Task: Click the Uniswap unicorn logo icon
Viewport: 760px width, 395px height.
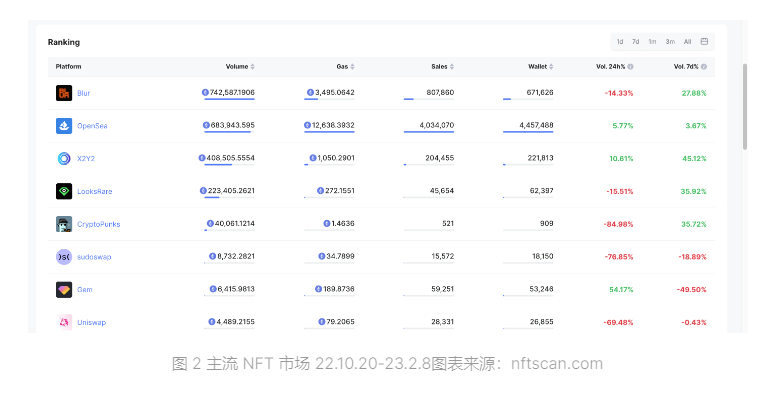Action: point(64,322)
